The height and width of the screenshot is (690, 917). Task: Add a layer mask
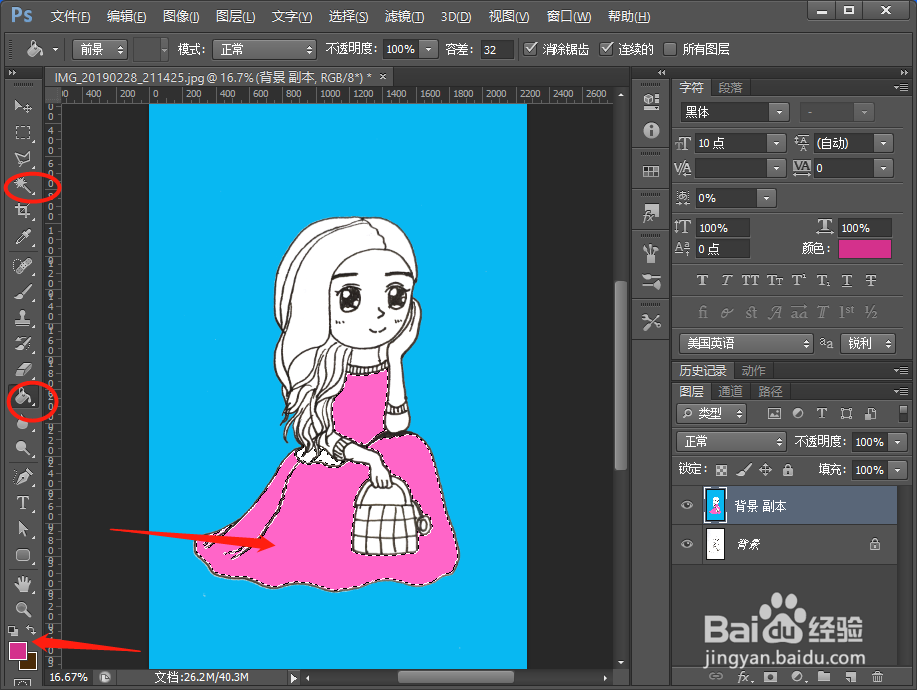pyautogui.click(x=770, y=677)
